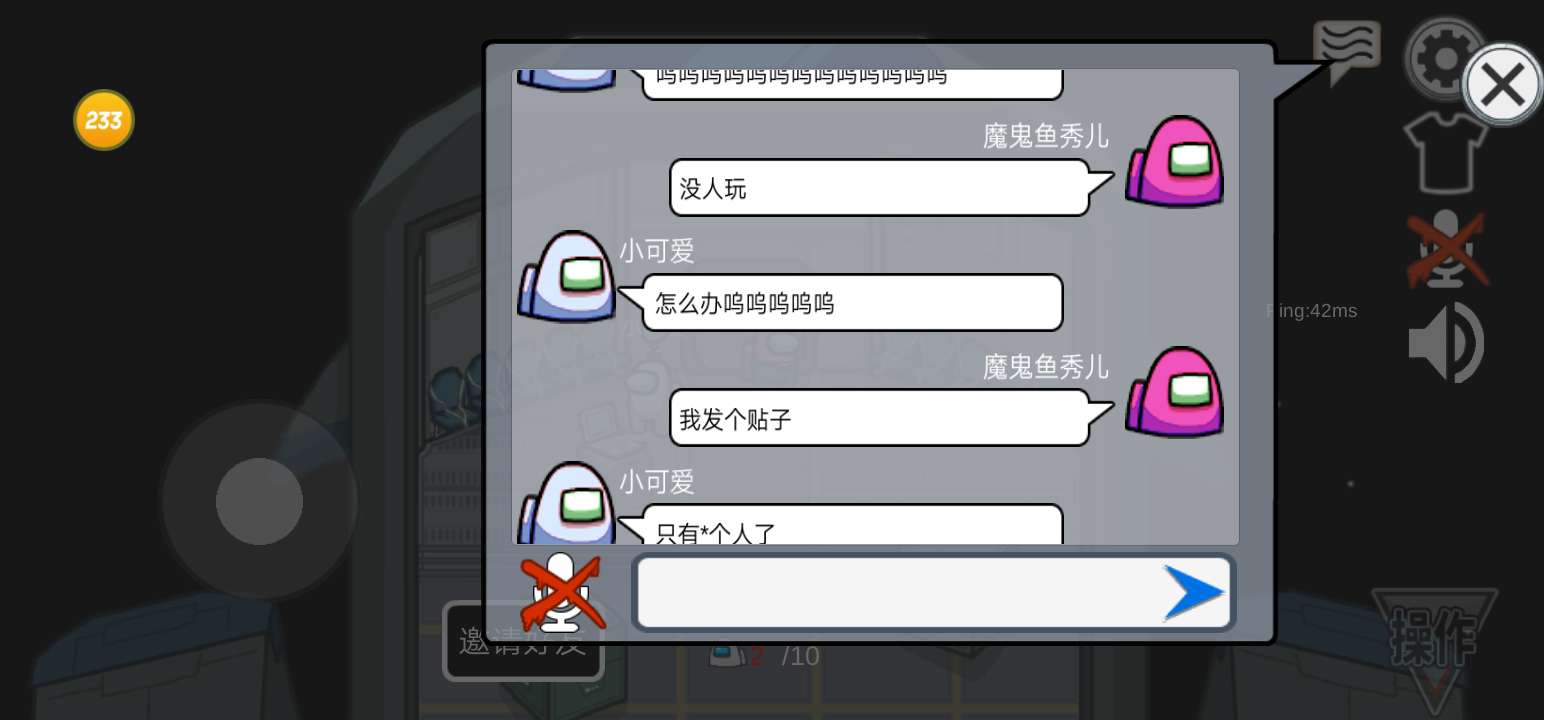Toggle the muted microphone beside chat input
The height and width of the screenshot is (720, 1544).
tap(562, 593)
